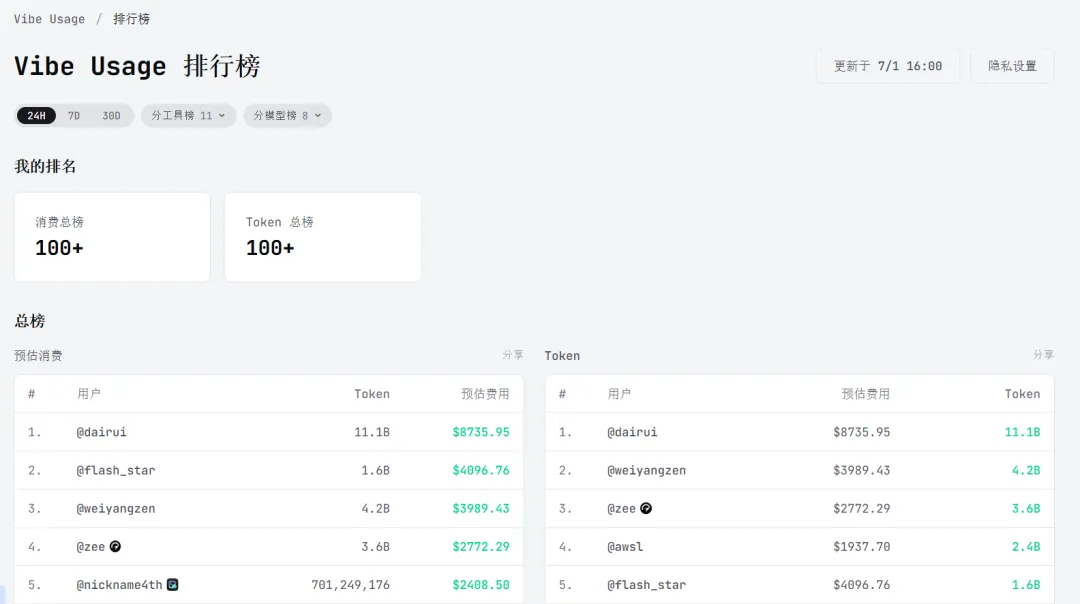Image resolution: width=1080 pixels, height=604 pixels.
Task: Open the 分工具榜 11 dropdown
Action: tap(188, 116)
